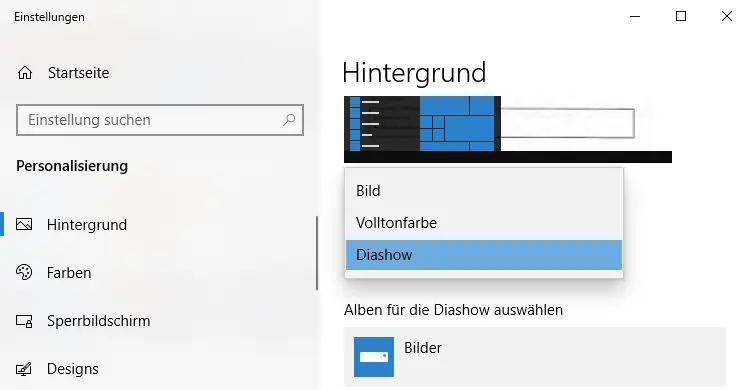The width and height of the screenshot is (750, 390).
Task: Choose Diashow from the dropdown list
Action: [x=484, y=255]
